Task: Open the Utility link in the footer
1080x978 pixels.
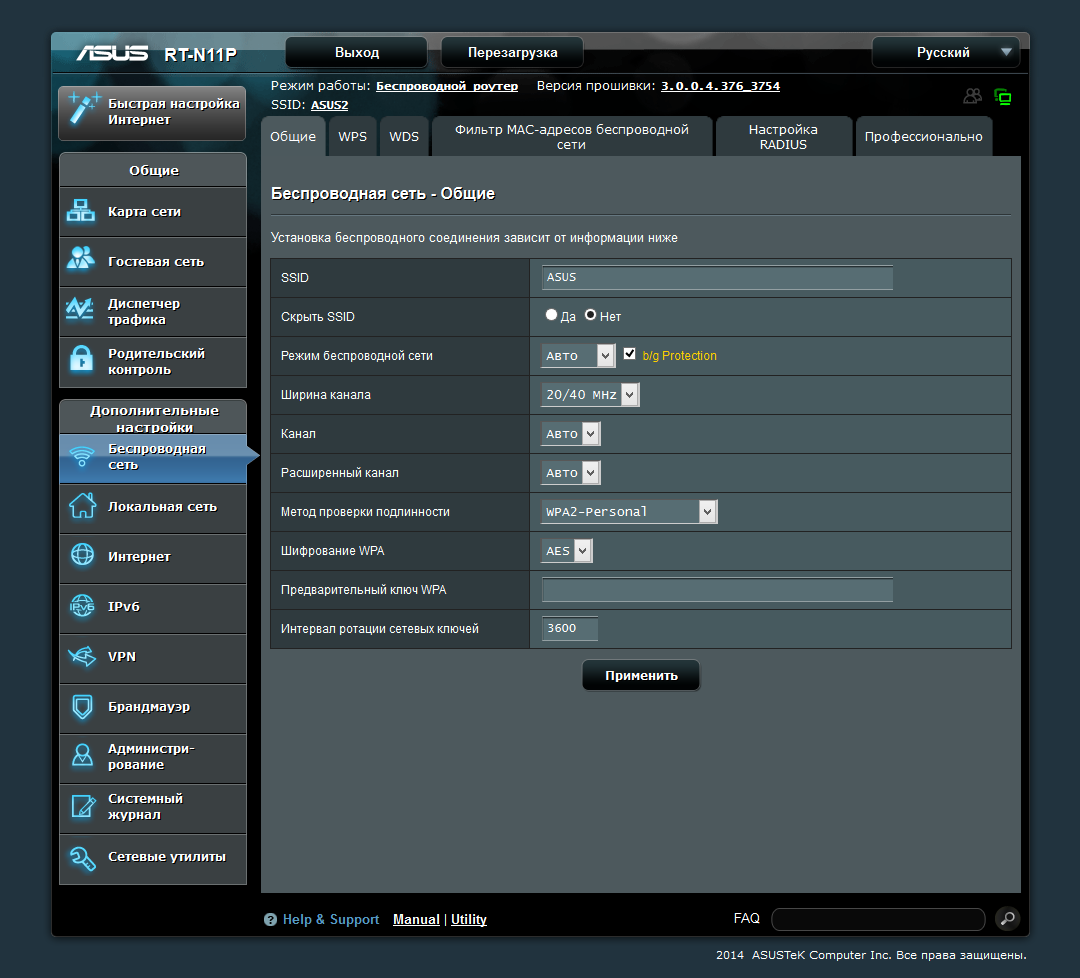Action: [x=468, y=919]
